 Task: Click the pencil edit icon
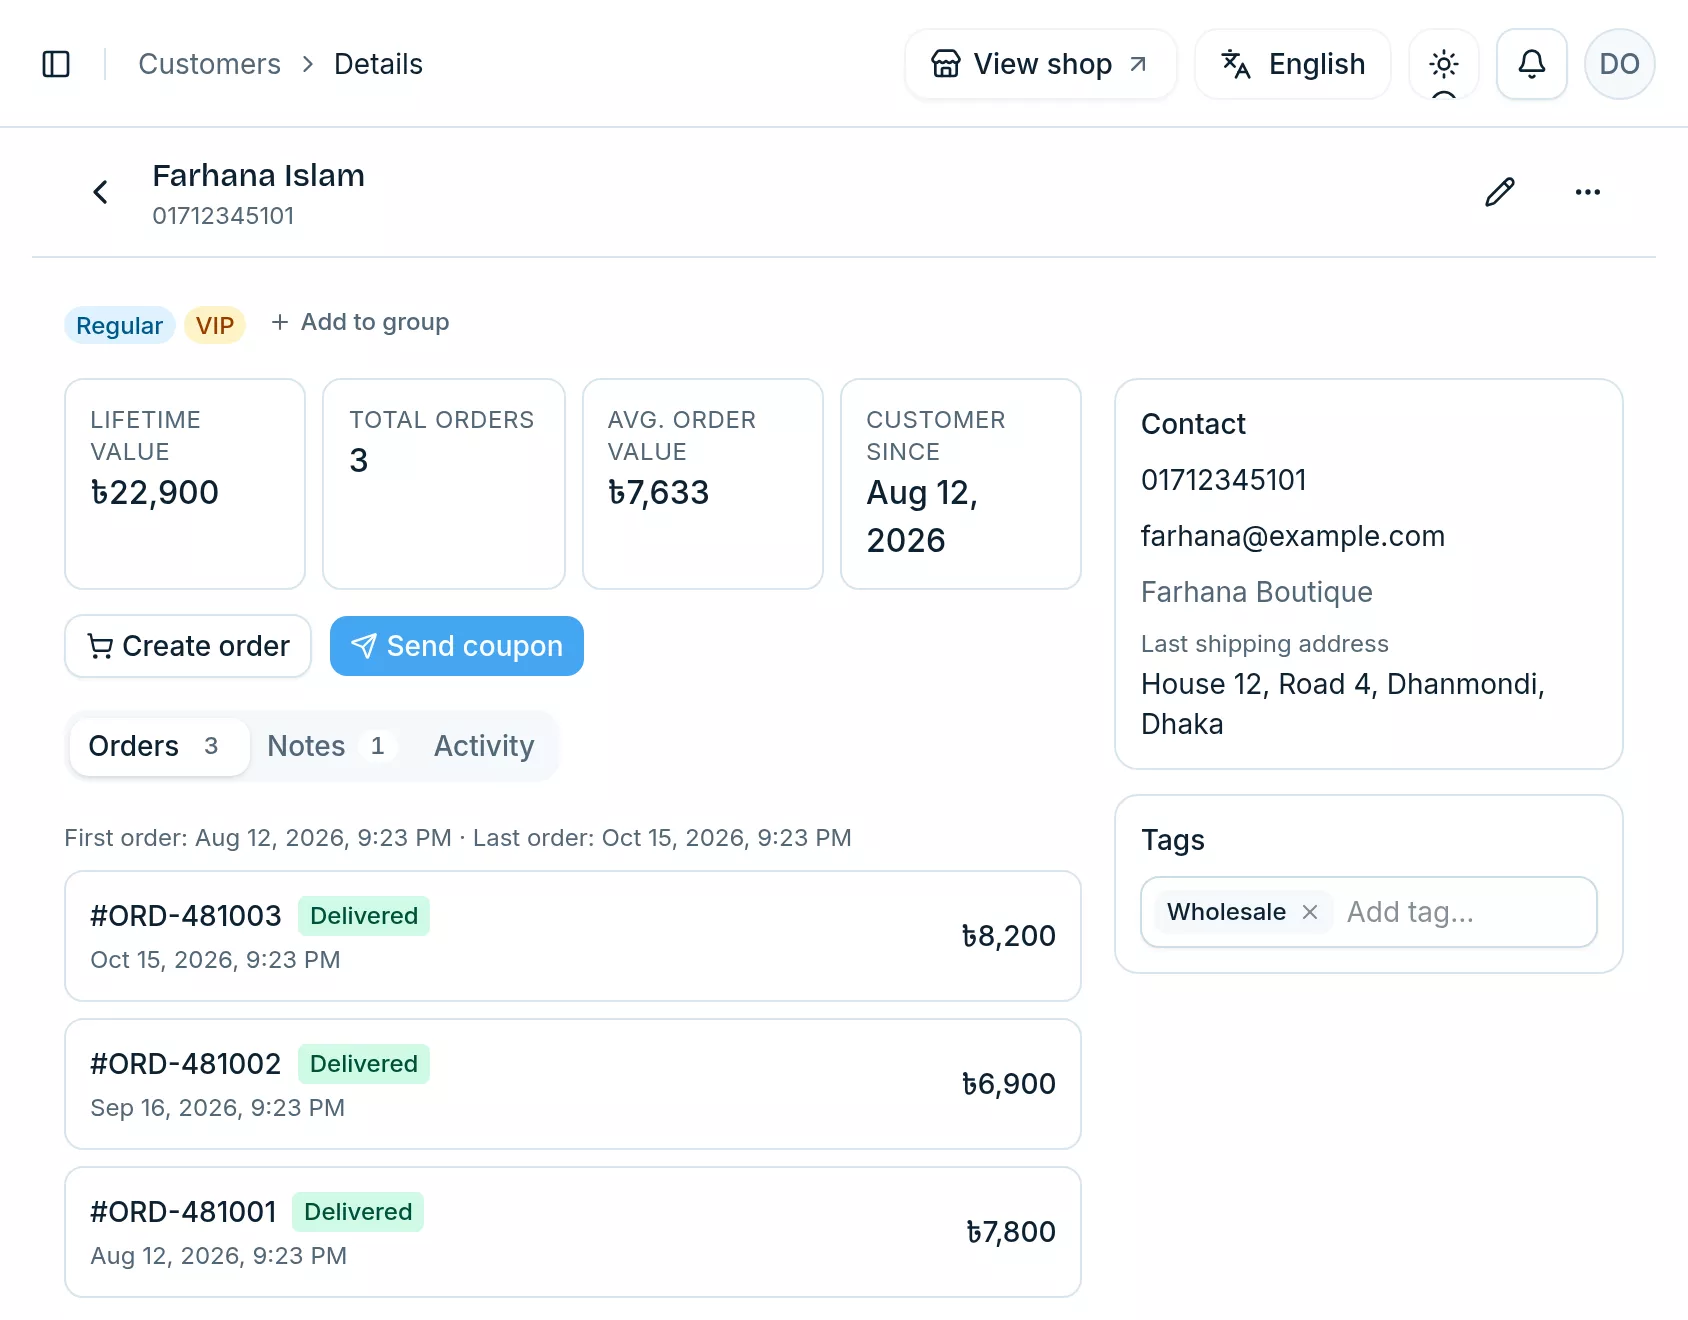point(1500,192)
